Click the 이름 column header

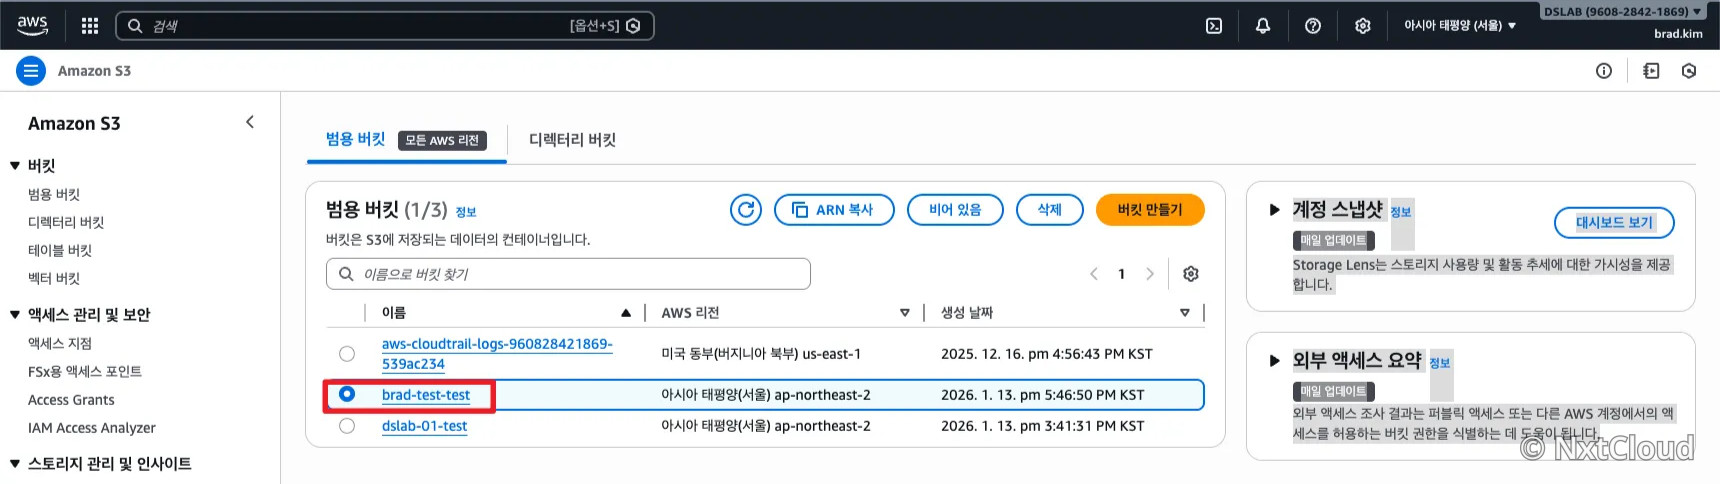click(x=394, y=313)
